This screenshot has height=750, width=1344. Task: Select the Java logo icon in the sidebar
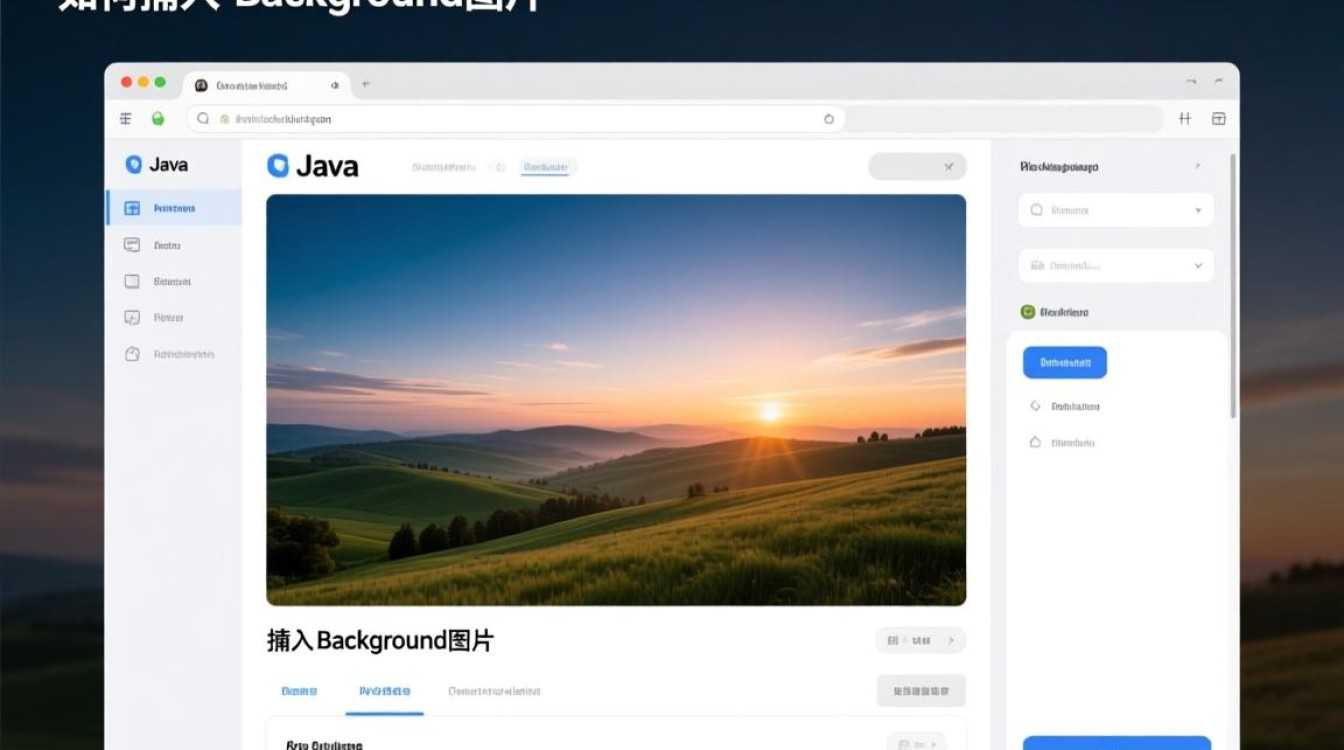coord(133,164)
